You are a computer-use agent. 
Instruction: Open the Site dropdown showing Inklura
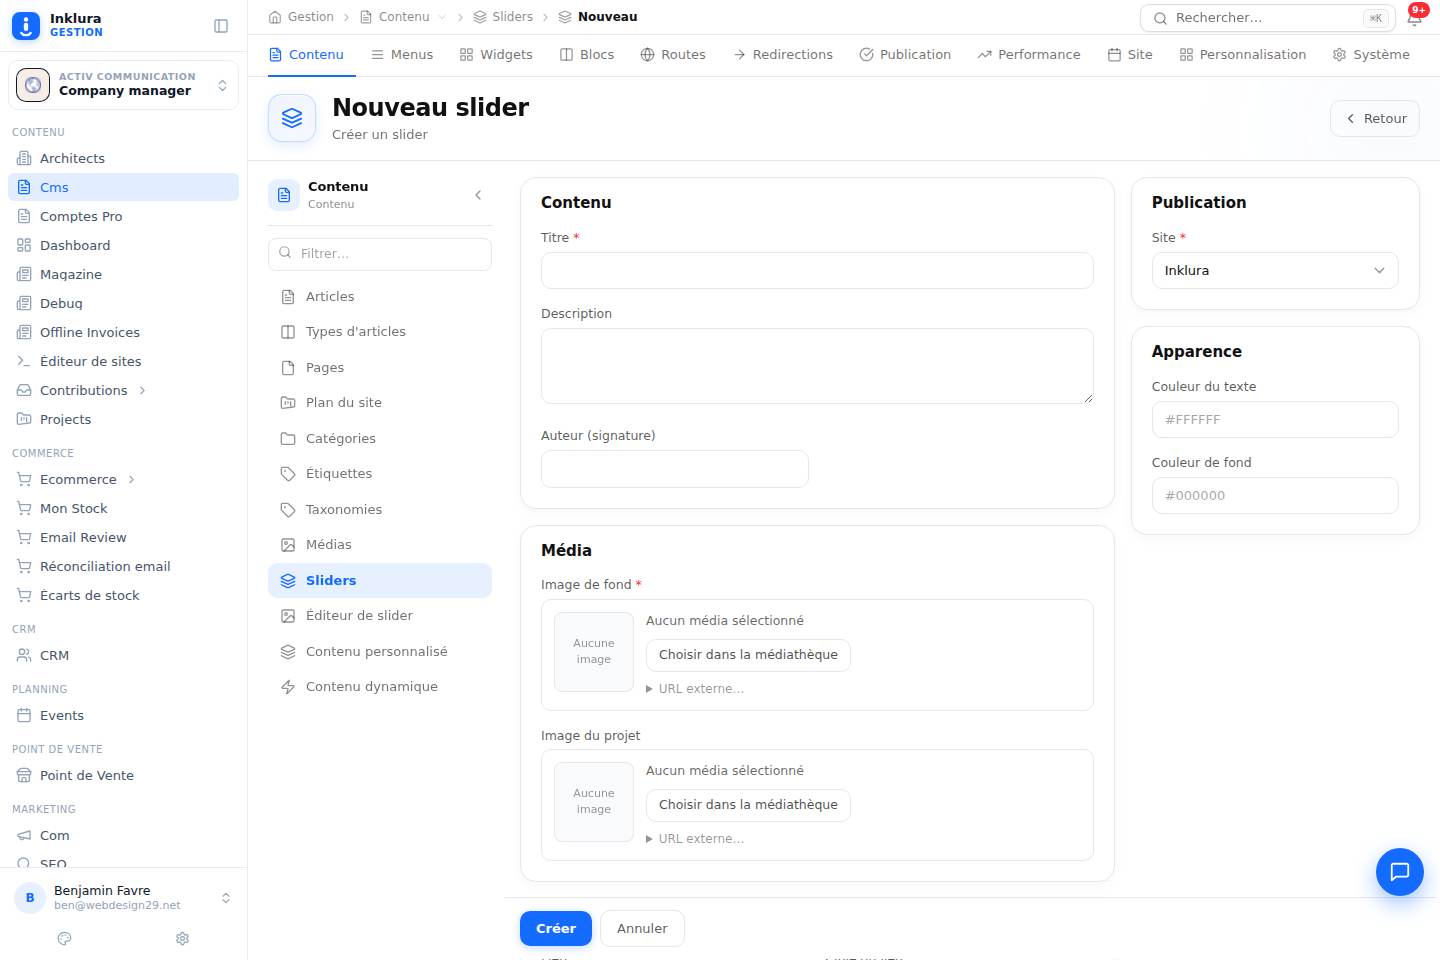[x=1275, y=271]
